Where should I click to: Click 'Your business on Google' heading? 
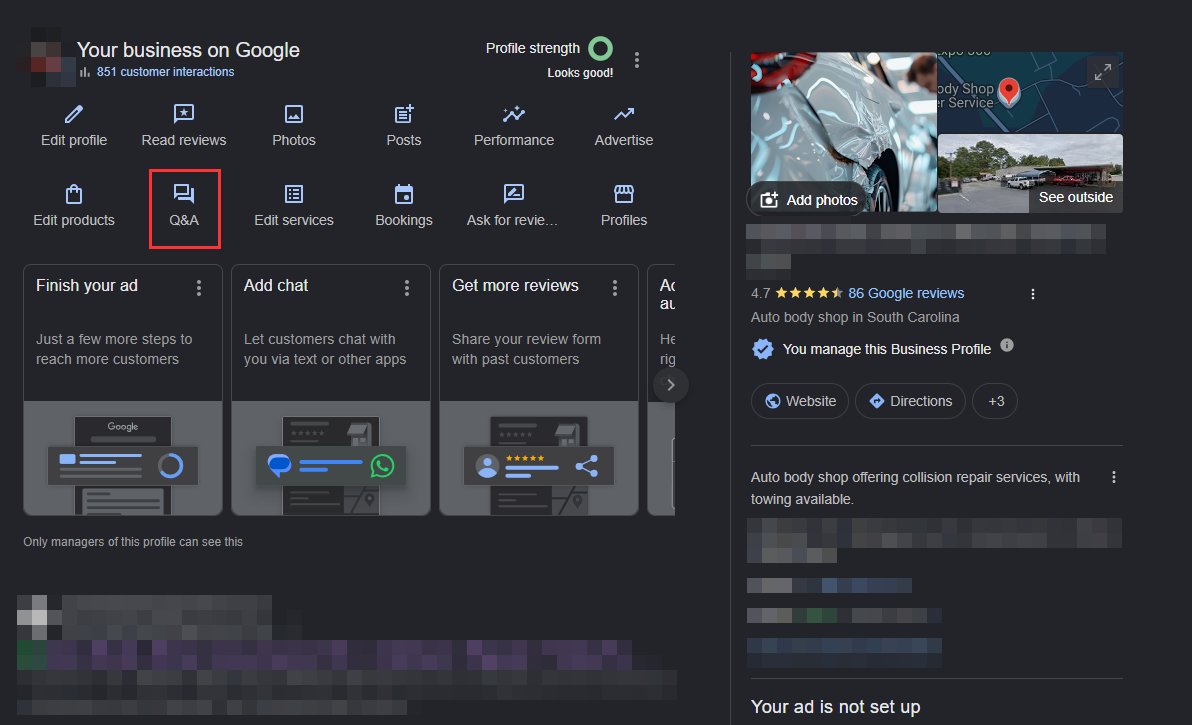(188, 50)
